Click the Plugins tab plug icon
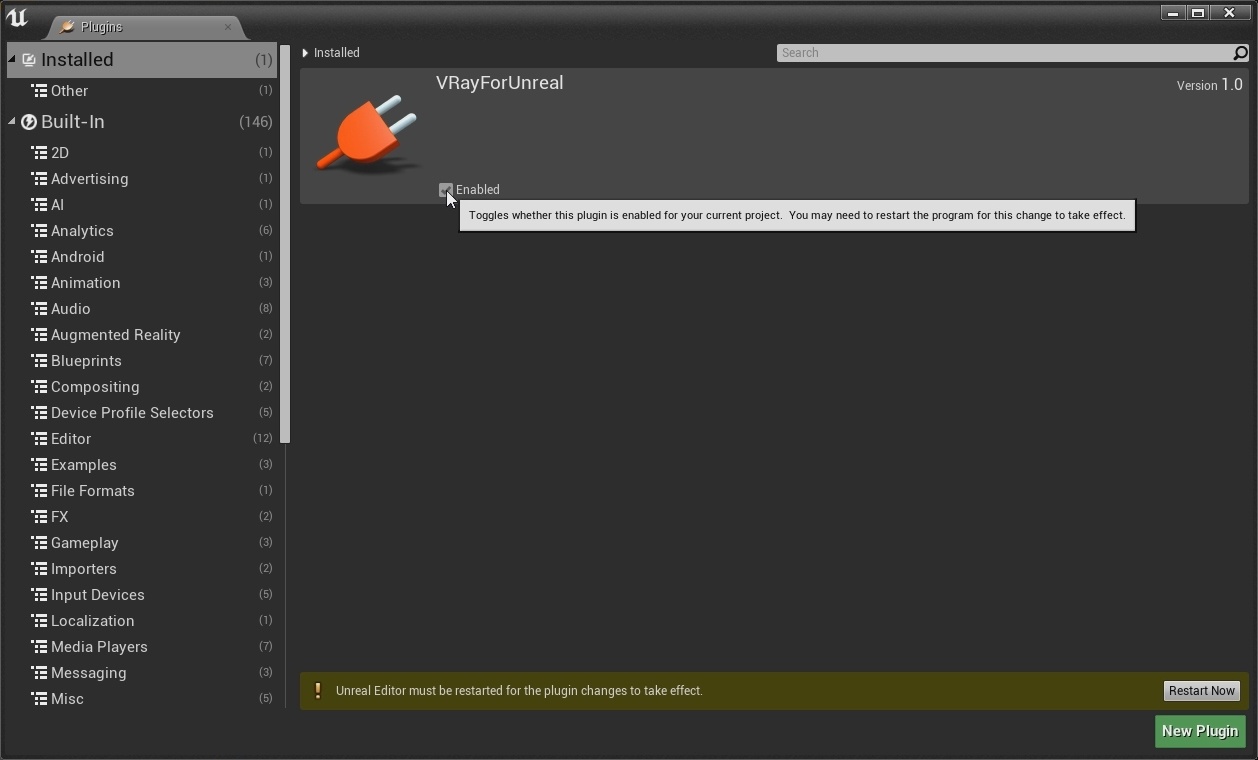Image resolution: width=1258 pixels, height=760 pixels. coord(67,27)
